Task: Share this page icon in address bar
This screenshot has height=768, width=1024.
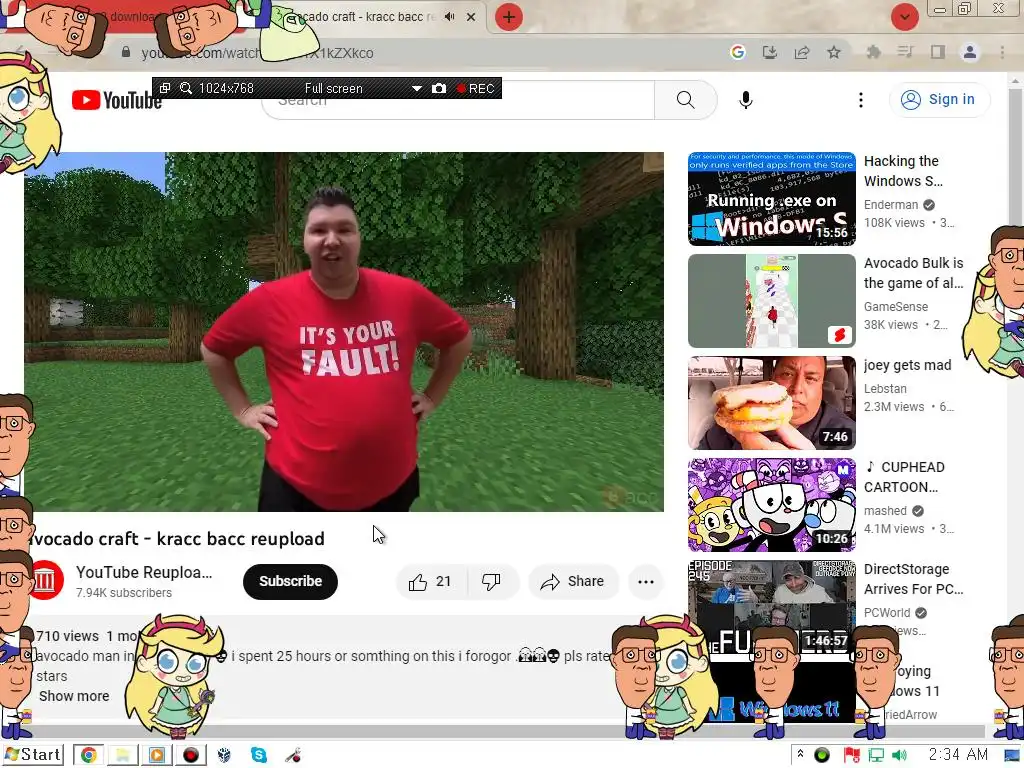Action: point(801,52)
